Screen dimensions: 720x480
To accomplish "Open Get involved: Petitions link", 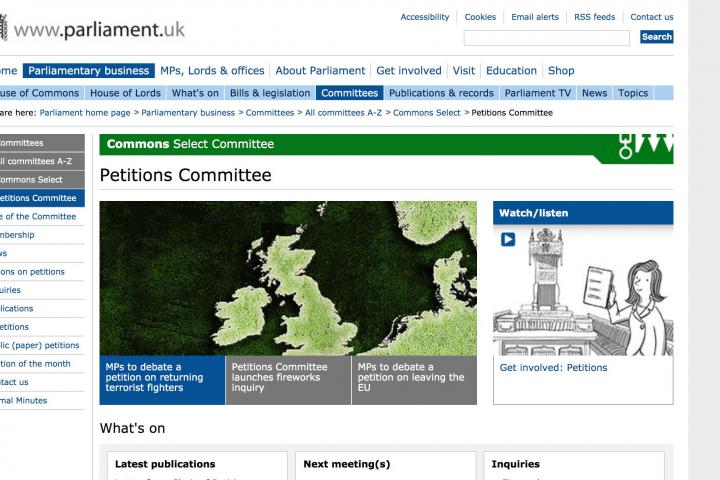I will click(x=553, y=367).
